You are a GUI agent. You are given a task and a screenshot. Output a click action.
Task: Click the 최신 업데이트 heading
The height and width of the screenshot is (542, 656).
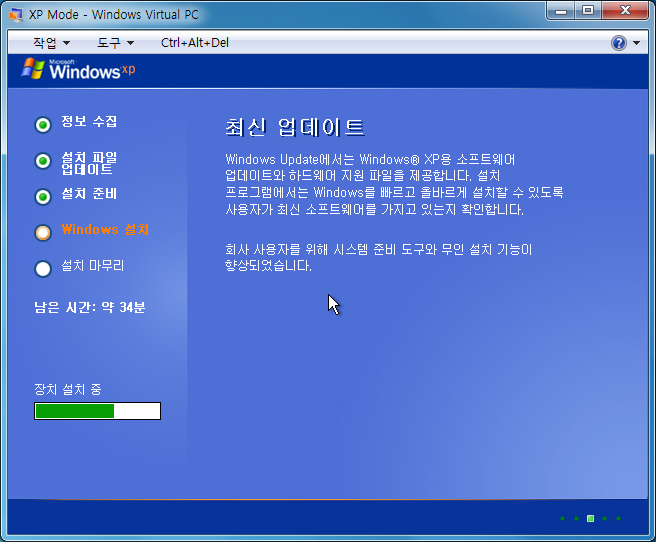pyautogui.click(x=295, y=127)
